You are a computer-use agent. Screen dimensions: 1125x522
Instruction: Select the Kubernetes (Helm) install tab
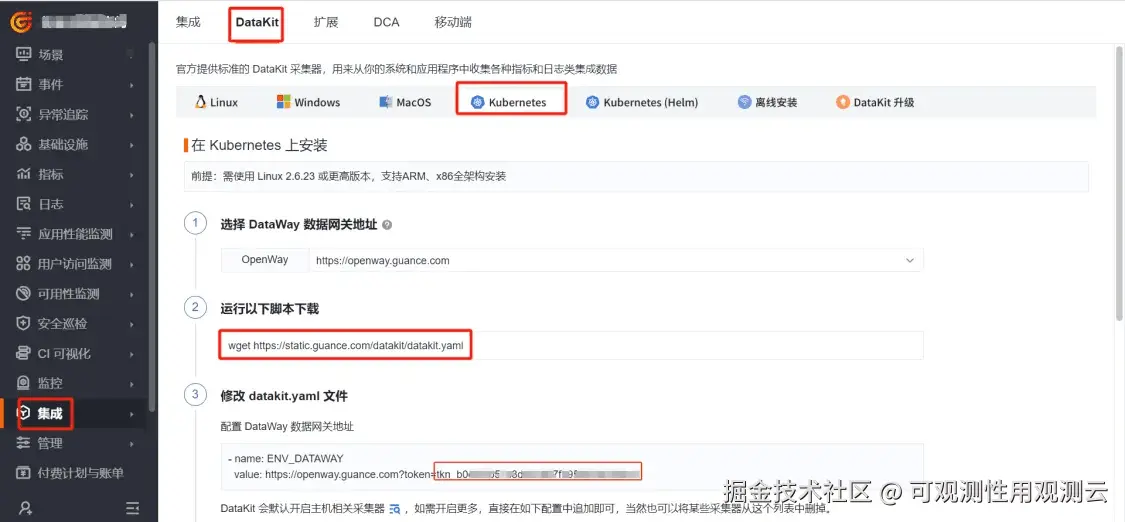click(641, 102)
